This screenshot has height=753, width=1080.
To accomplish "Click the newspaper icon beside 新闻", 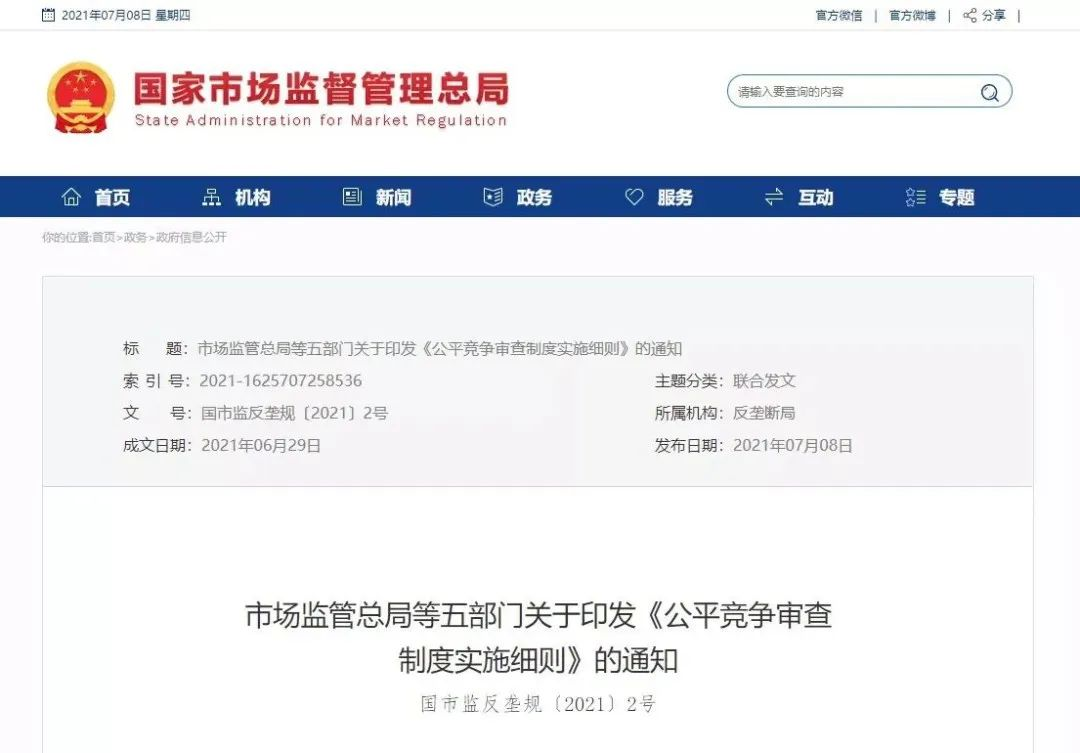I will click(x=352, y=197).
